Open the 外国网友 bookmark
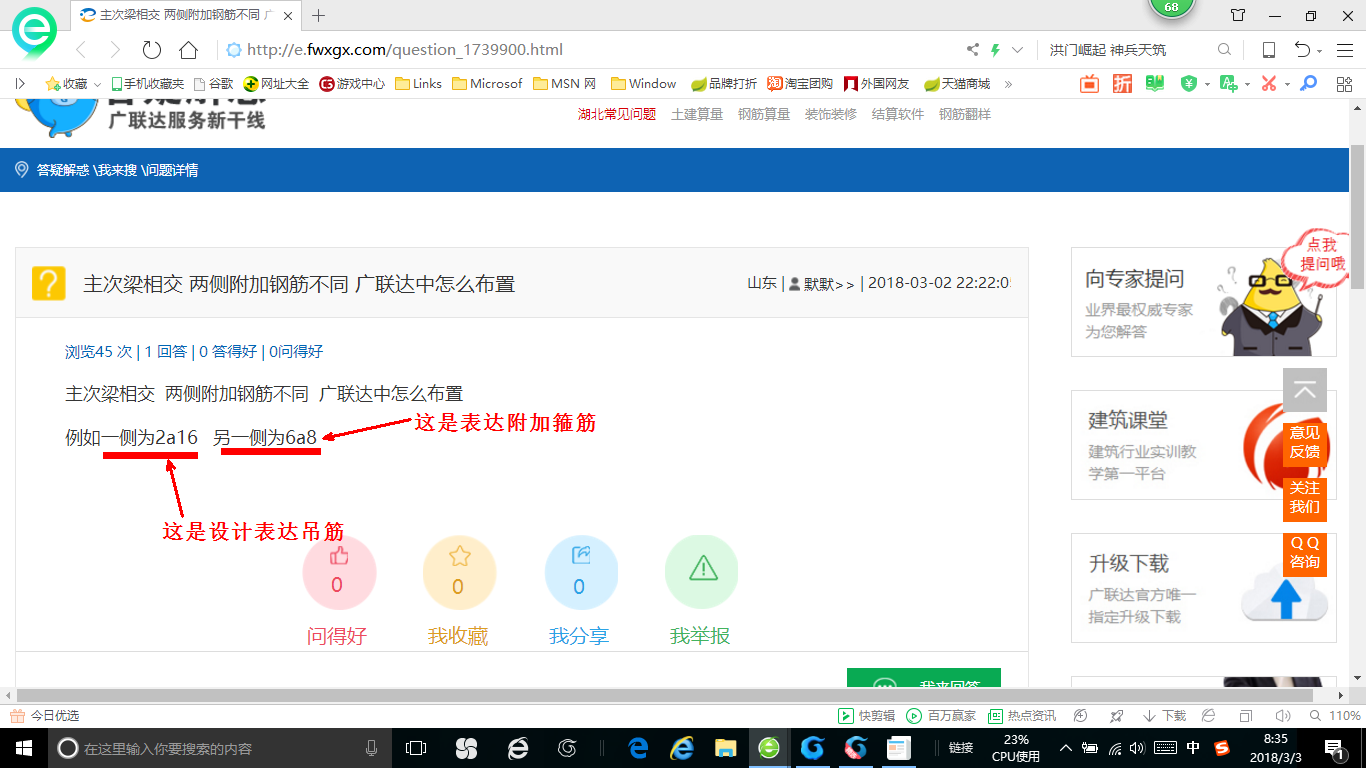Viewport: 1366px width, 768px height. point(876,84)
